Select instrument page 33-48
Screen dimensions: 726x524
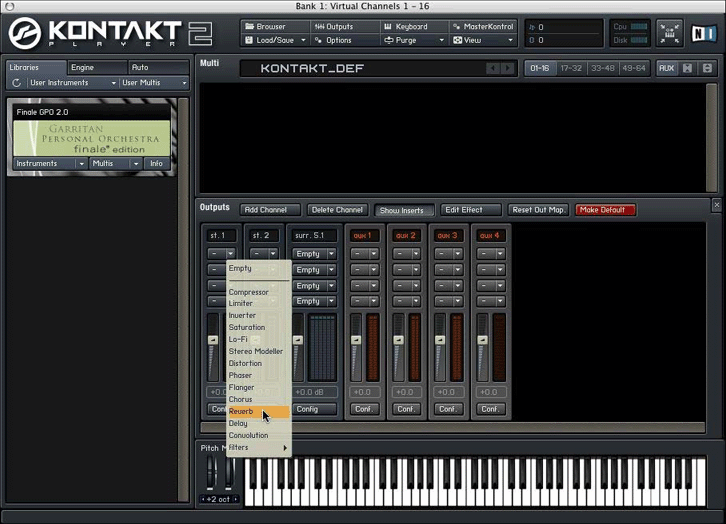pyautogui.click(x=603, y=68)
